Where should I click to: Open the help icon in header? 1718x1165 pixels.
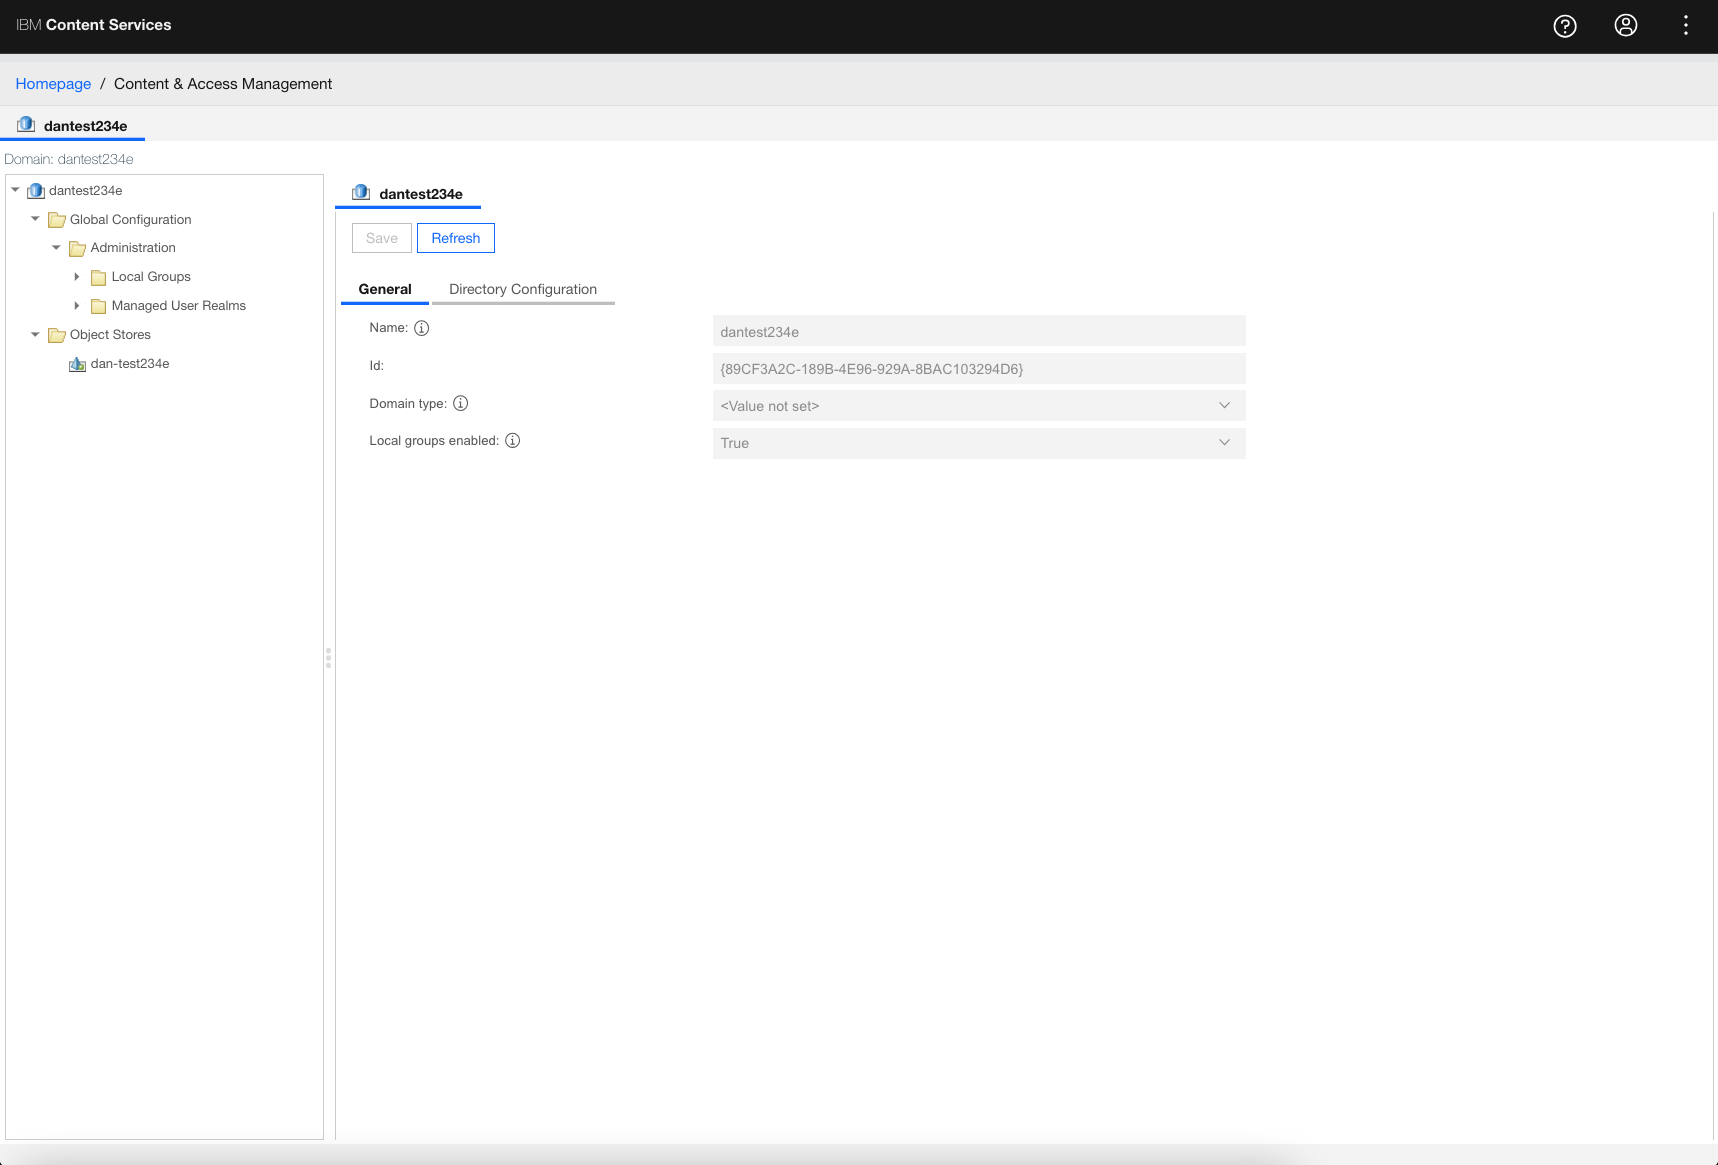(x=1565, y=26)
